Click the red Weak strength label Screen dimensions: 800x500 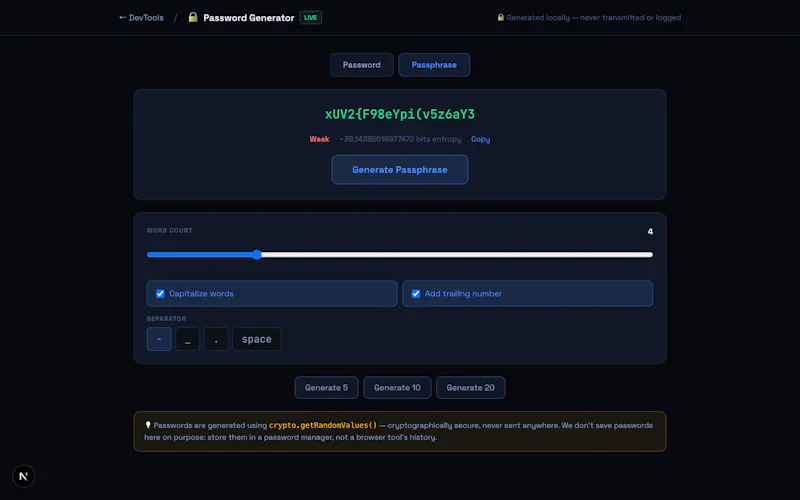[319, 139]
